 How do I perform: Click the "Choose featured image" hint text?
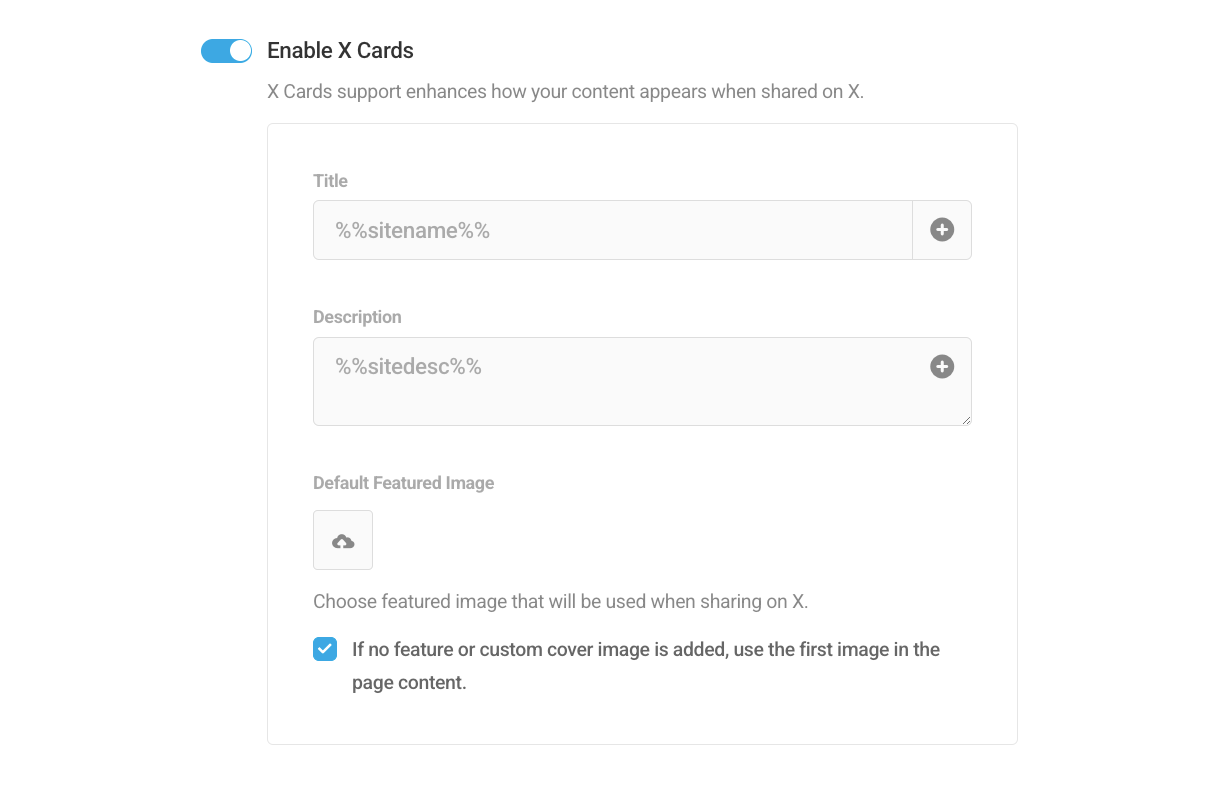[x=560, y=602]
